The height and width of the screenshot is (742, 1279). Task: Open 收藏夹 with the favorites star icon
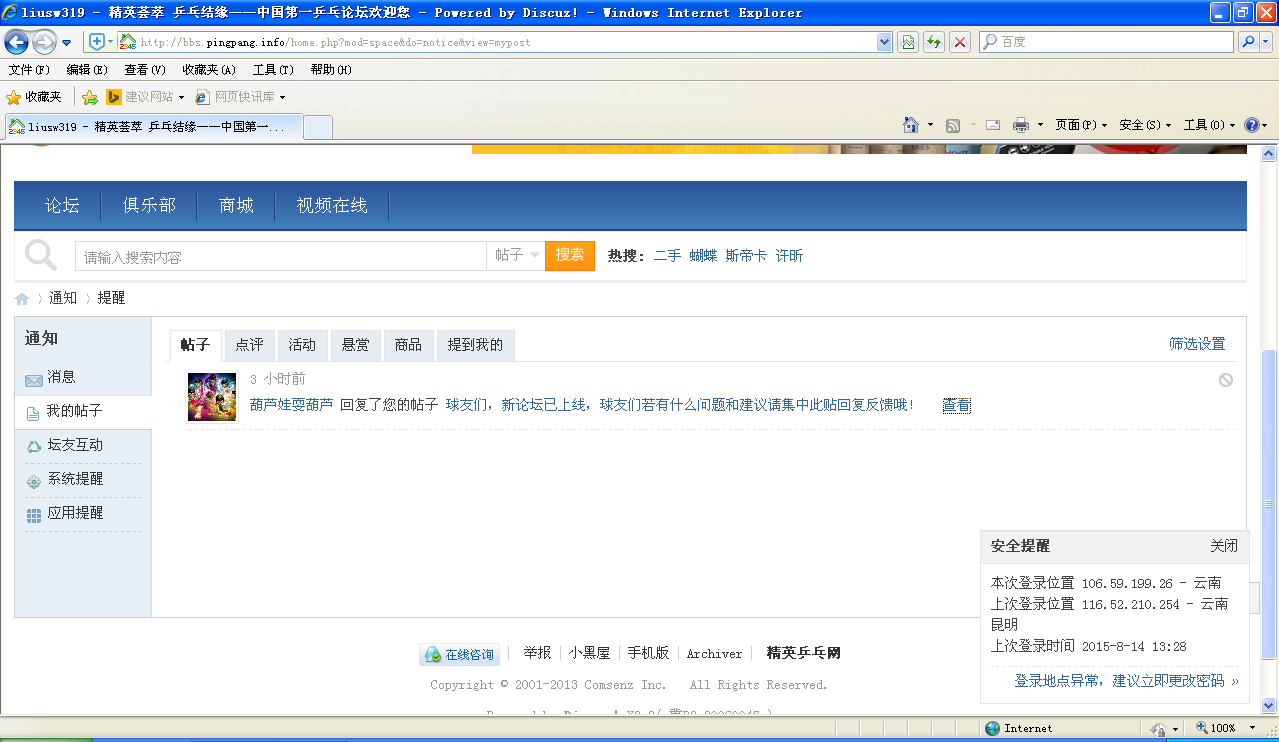[x=35, y=97]
